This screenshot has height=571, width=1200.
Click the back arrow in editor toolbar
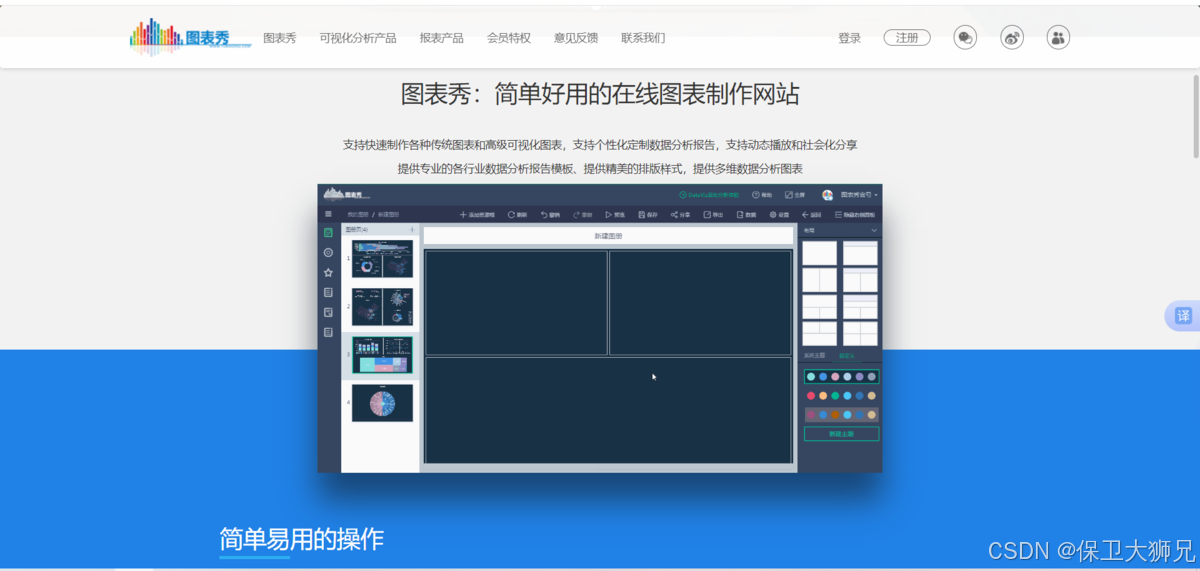[805, 214]
